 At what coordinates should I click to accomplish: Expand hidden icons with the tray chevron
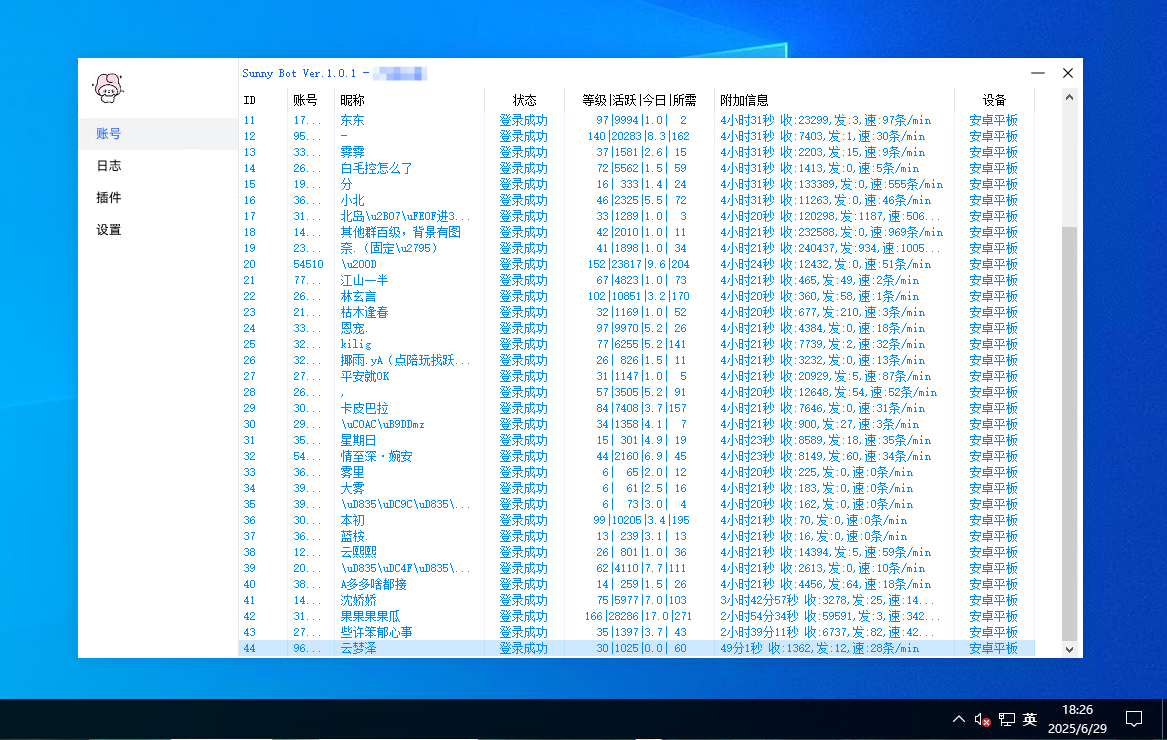958,719
